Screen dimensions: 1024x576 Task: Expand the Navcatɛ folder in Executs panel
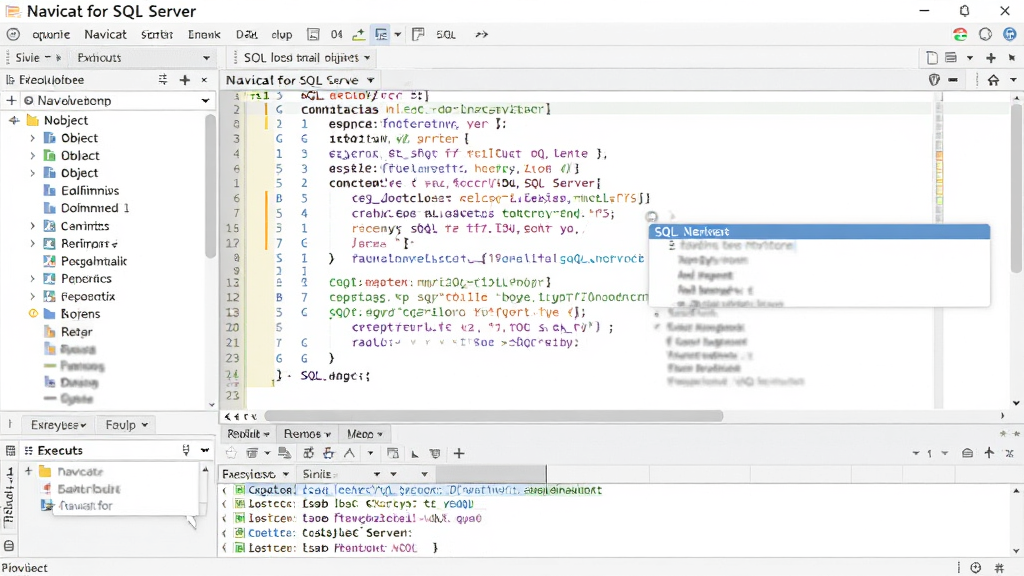(28, 471)
